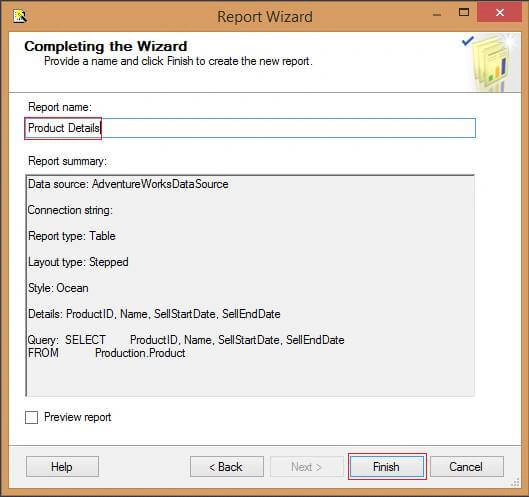
Task: Click the Report name input field
Action: click(x=250, y=128)
